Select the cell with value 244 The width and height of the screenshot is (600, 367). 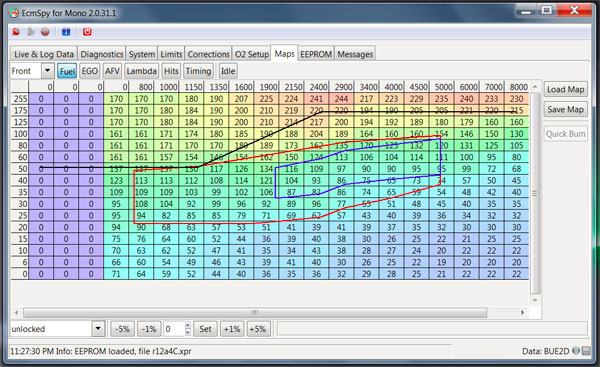point(341,99)
